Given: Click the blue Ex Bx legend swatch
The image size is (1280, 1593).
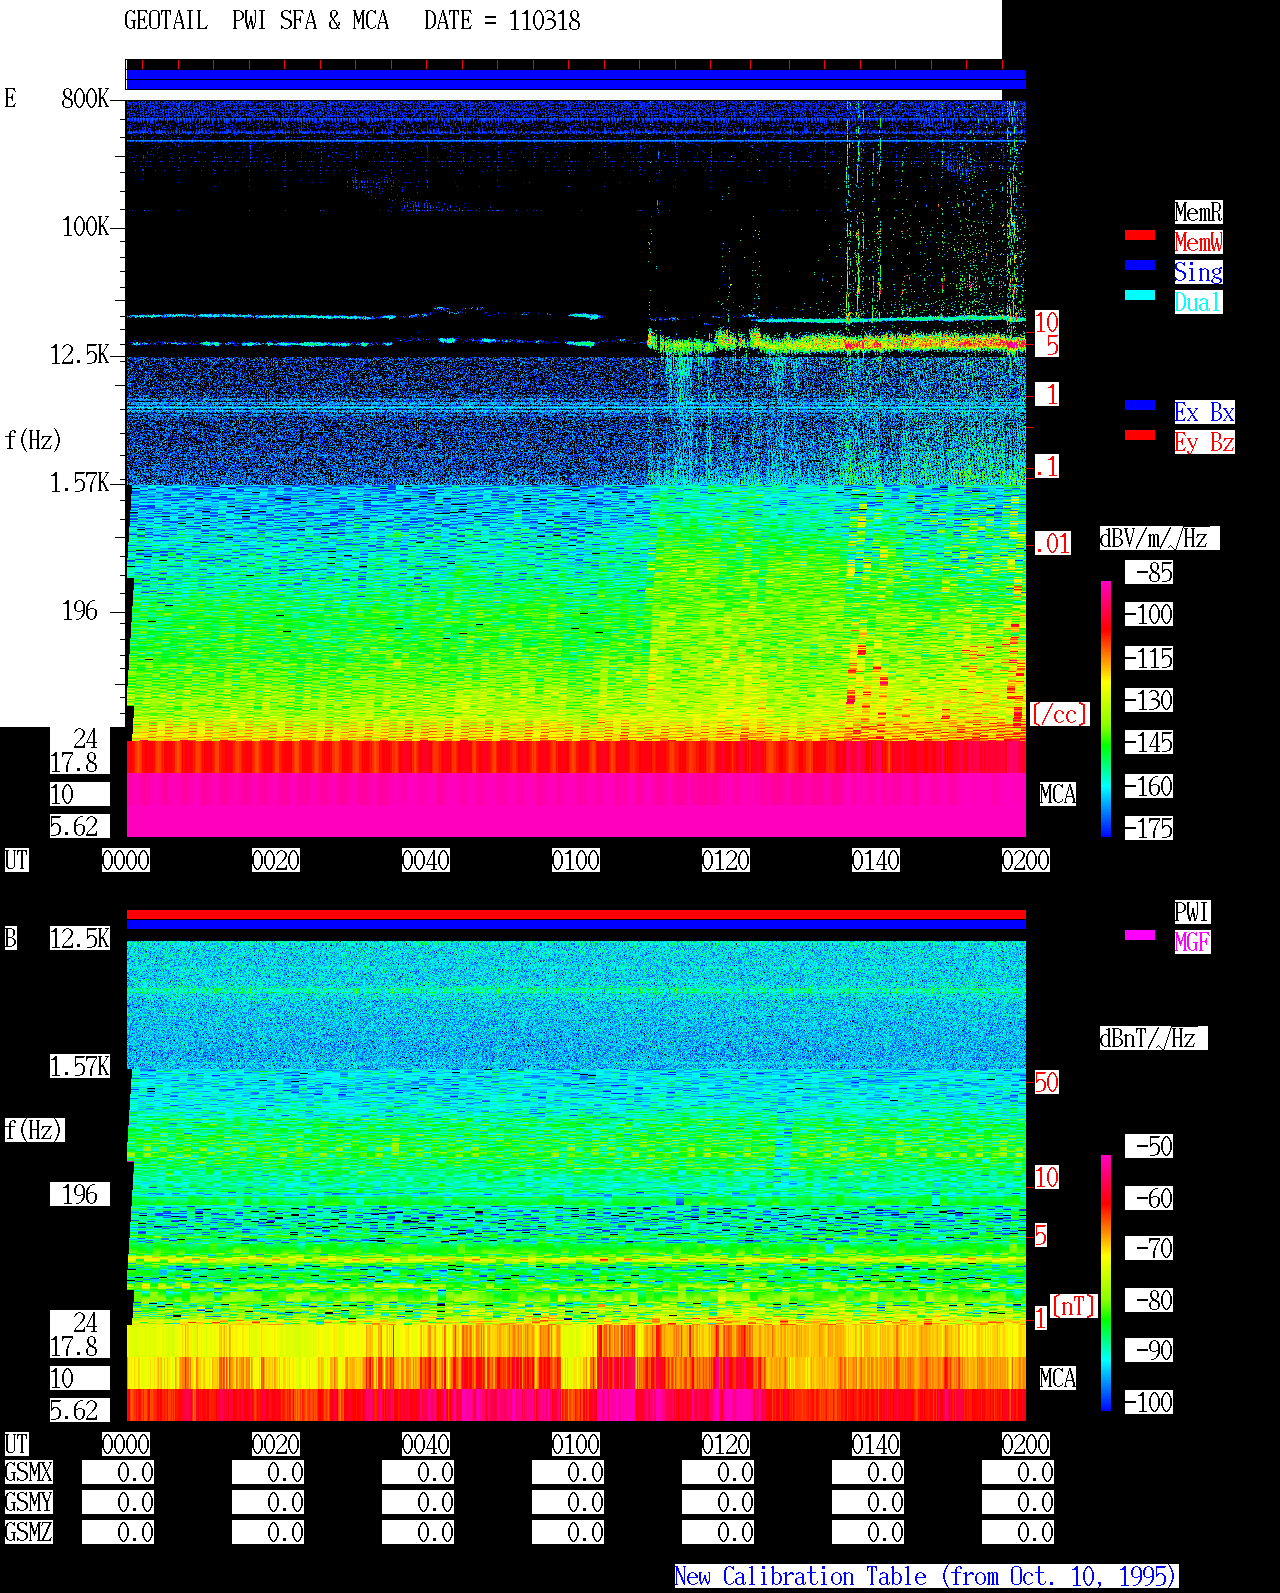Looking at the screenshot, I should (x=1140, y=405).
